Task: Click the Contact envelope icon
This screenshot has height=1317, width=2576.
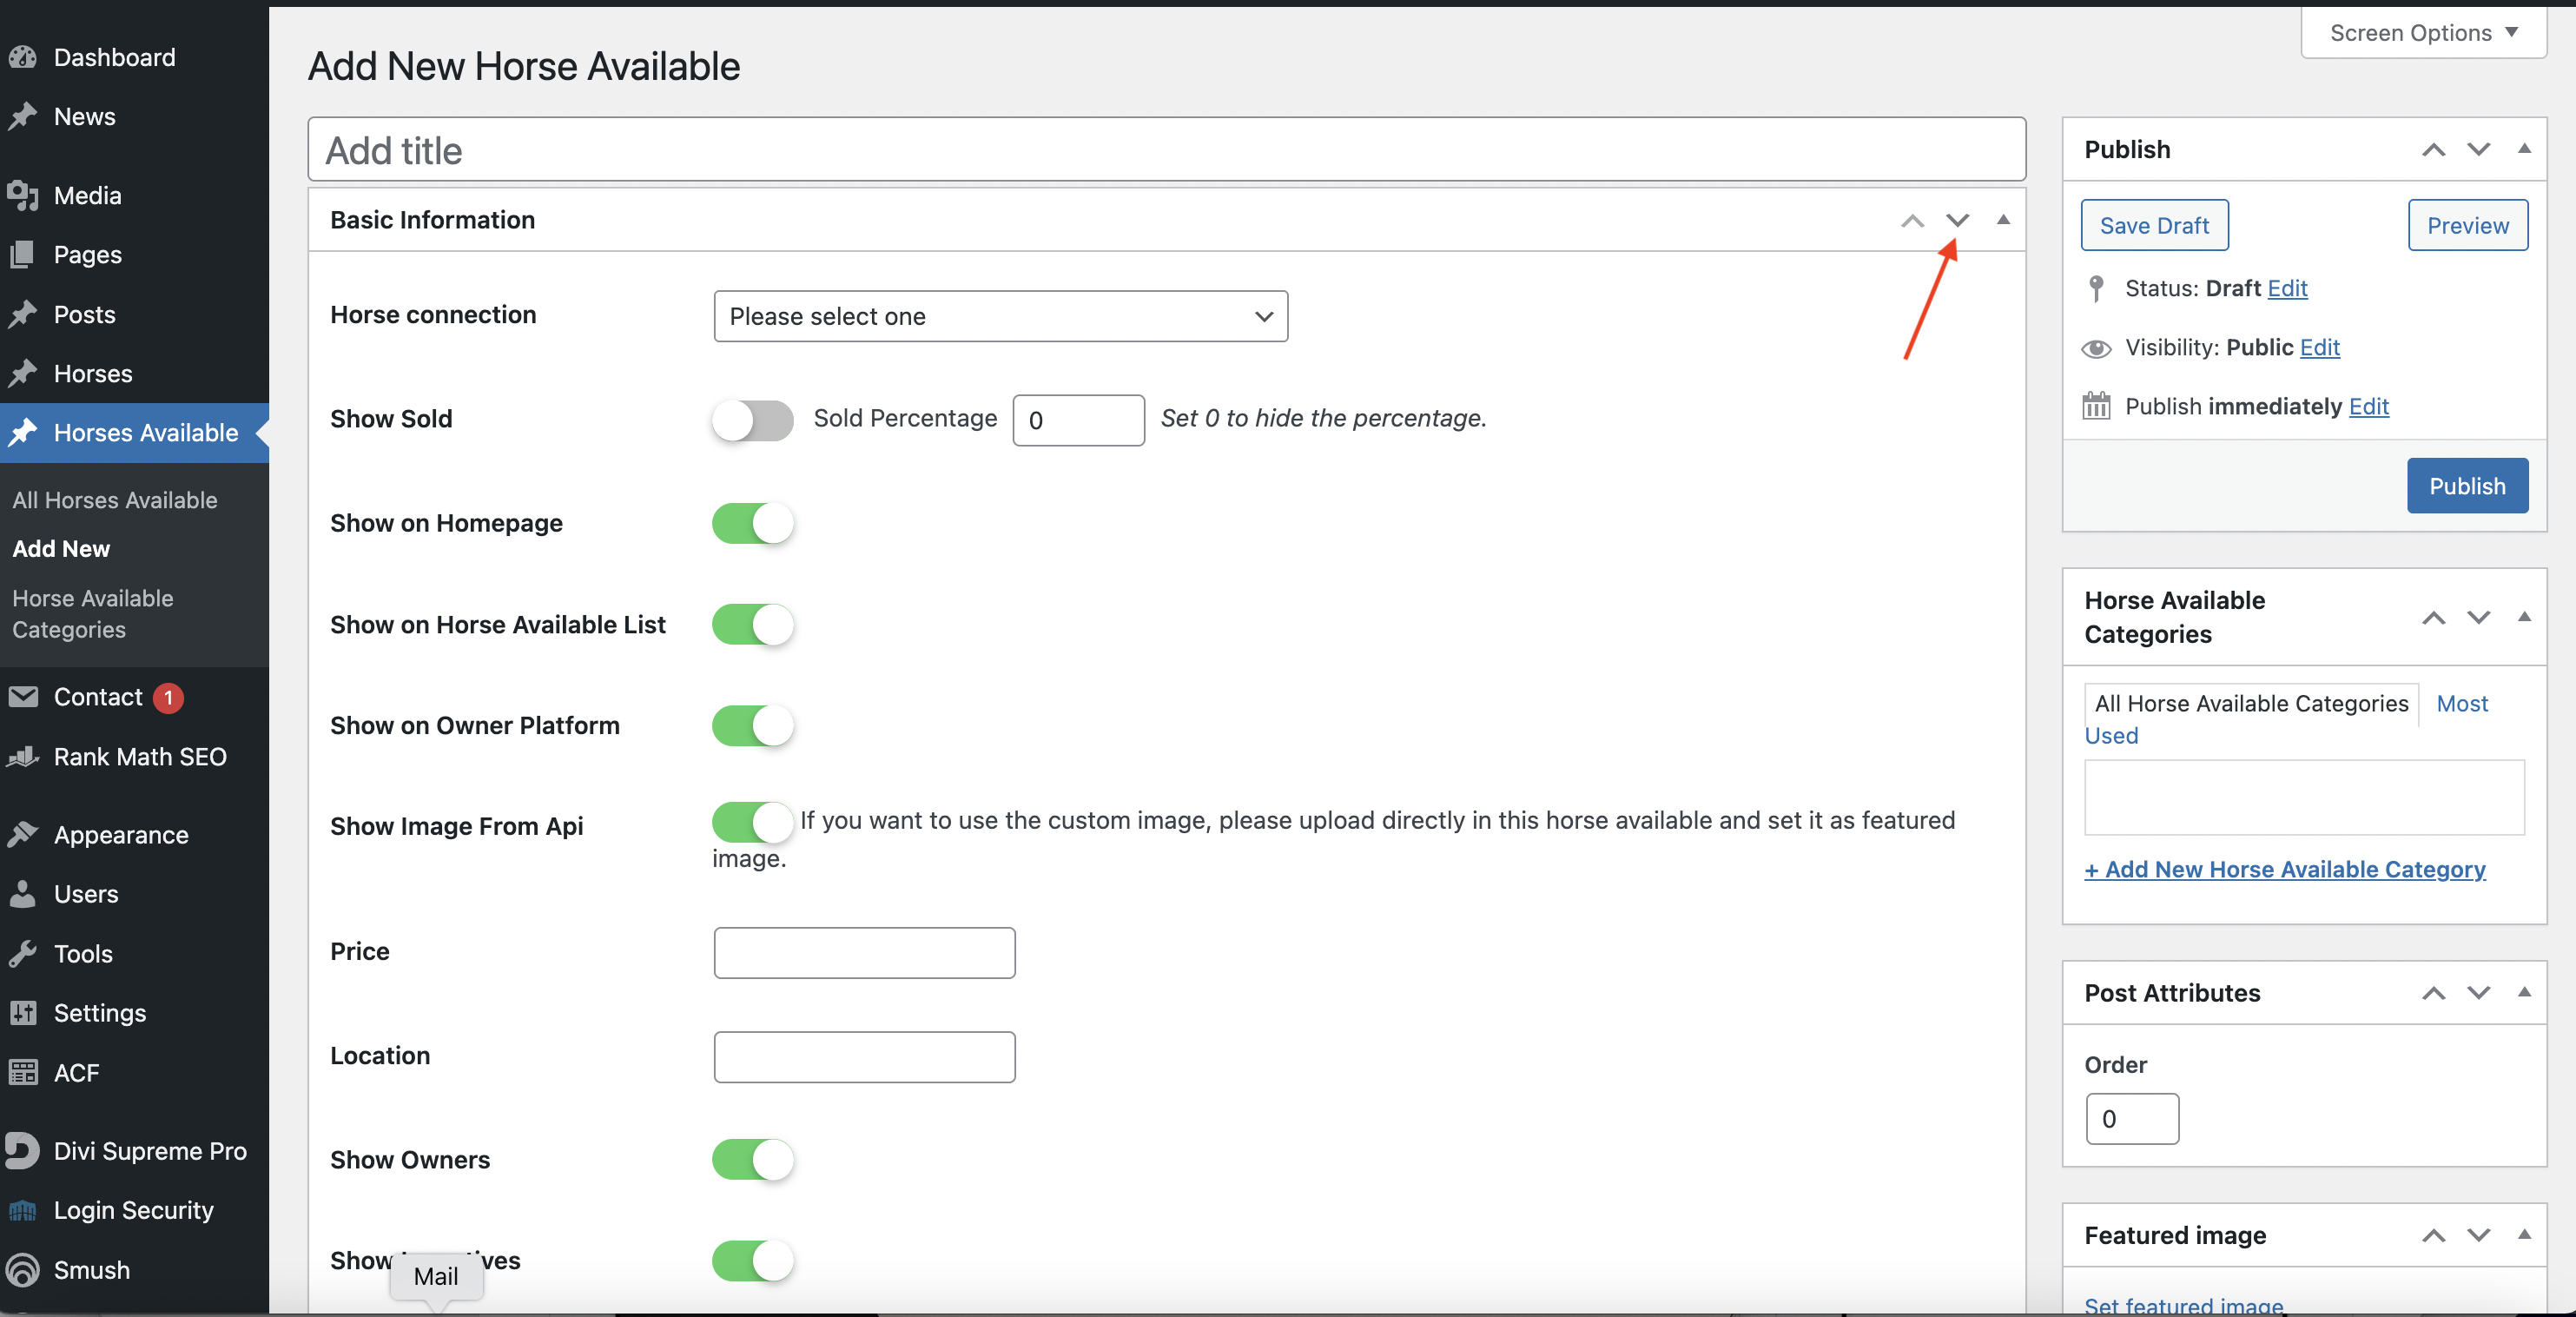Action: click(x=23, y=697)
